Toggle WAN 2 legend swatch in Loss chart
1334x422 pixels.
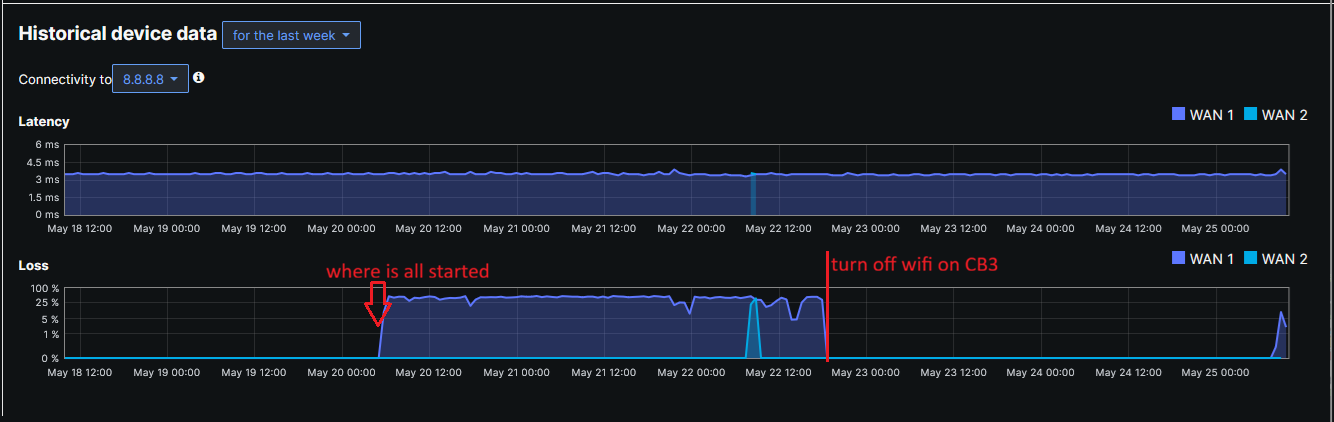tap(1251, 258)
